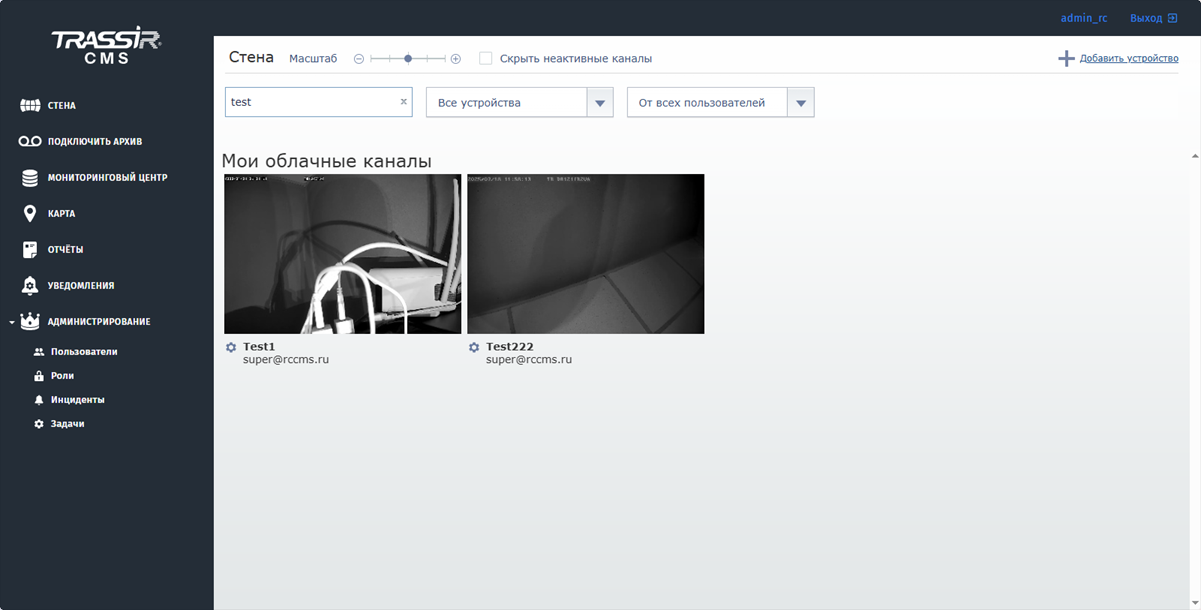
Task: Go to Роли menu item
Action: pyautogui.click(x=62, y=376)
